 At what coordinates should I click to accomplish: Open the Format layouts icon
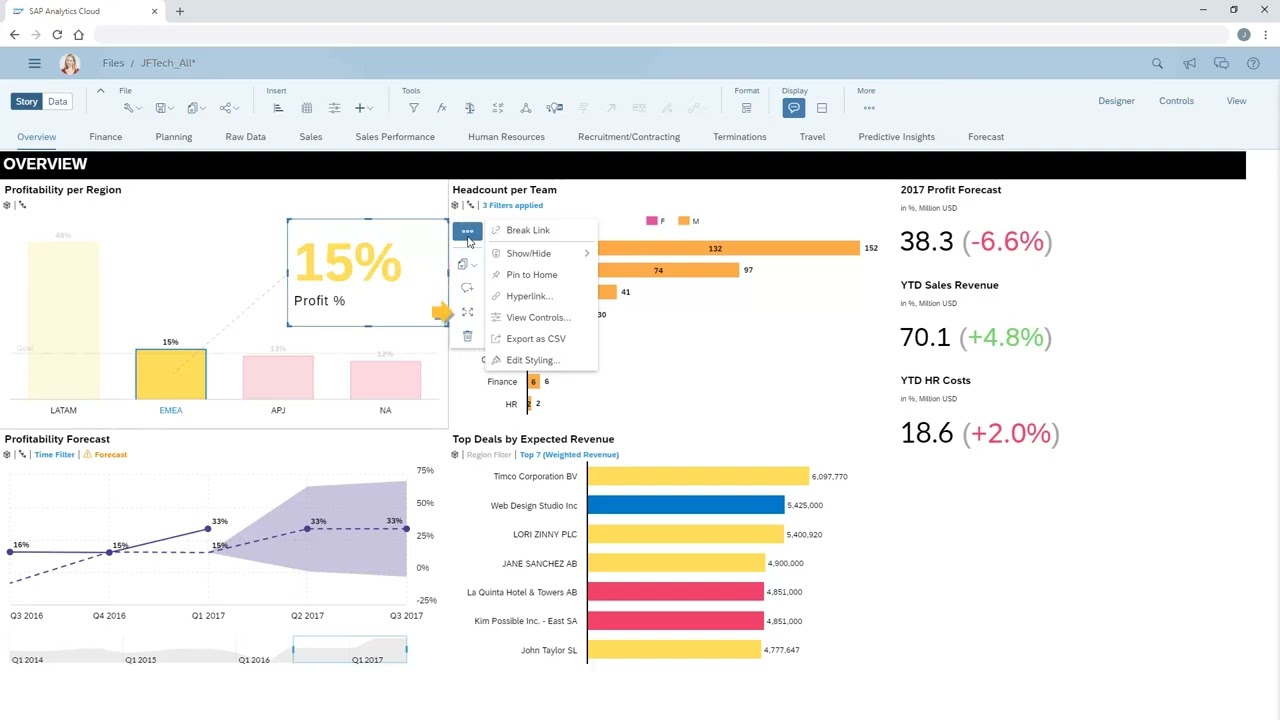tap(746, 108)
